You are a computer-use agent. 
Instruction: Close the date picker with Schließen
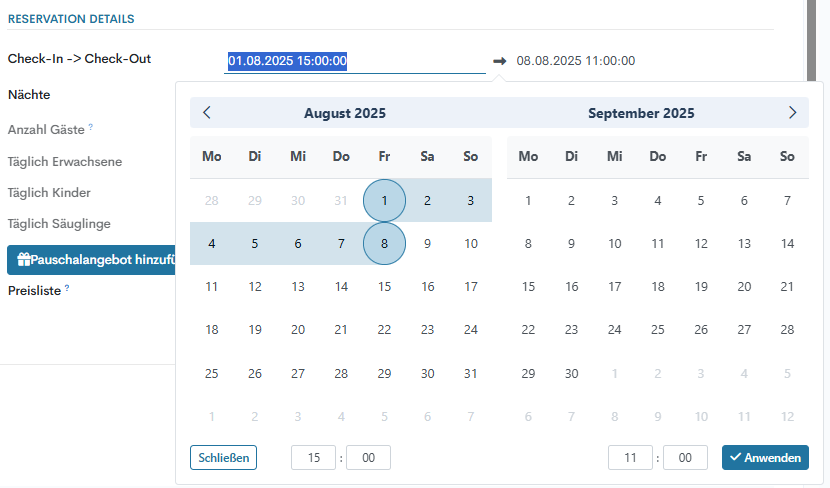(x=223, y=458)
